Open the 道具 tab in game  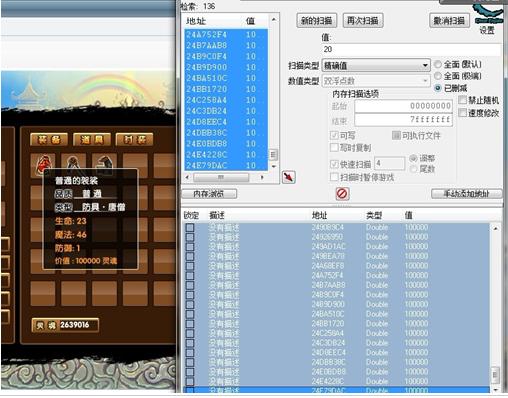pos(92,139)
